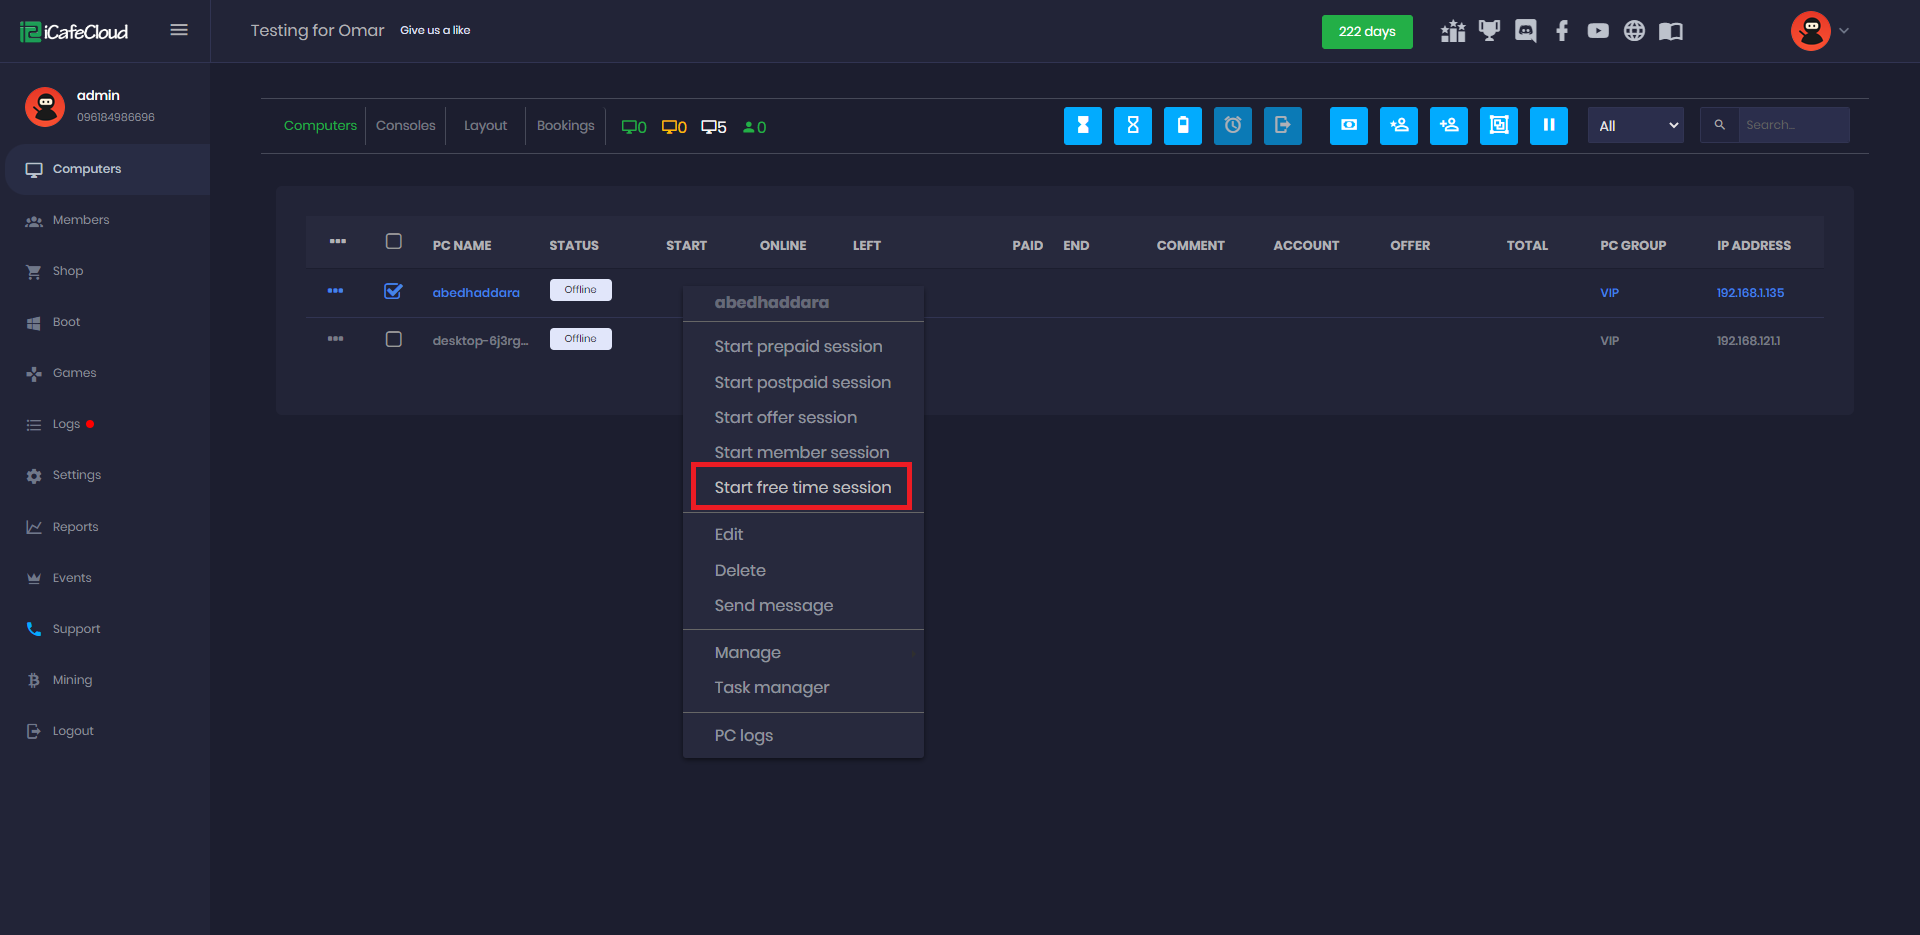Uncheck the abedhaddara row checkbox
Viewport: 1920px width, 935px height.
tap(393, 291)
